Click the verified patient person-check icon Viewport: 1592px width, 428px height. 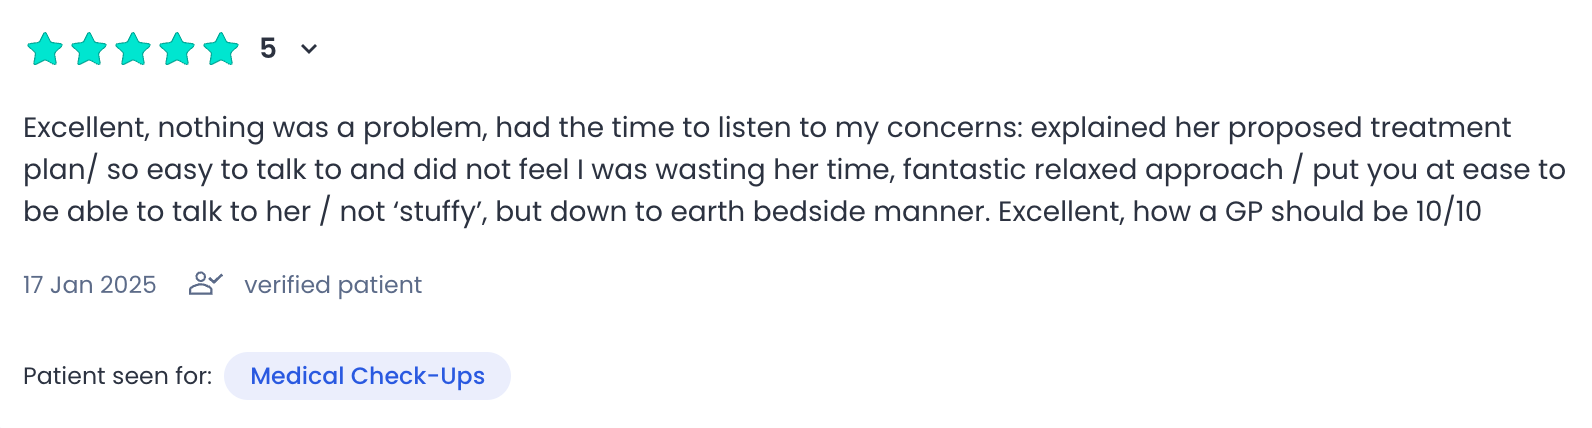(x=205, y=284)
